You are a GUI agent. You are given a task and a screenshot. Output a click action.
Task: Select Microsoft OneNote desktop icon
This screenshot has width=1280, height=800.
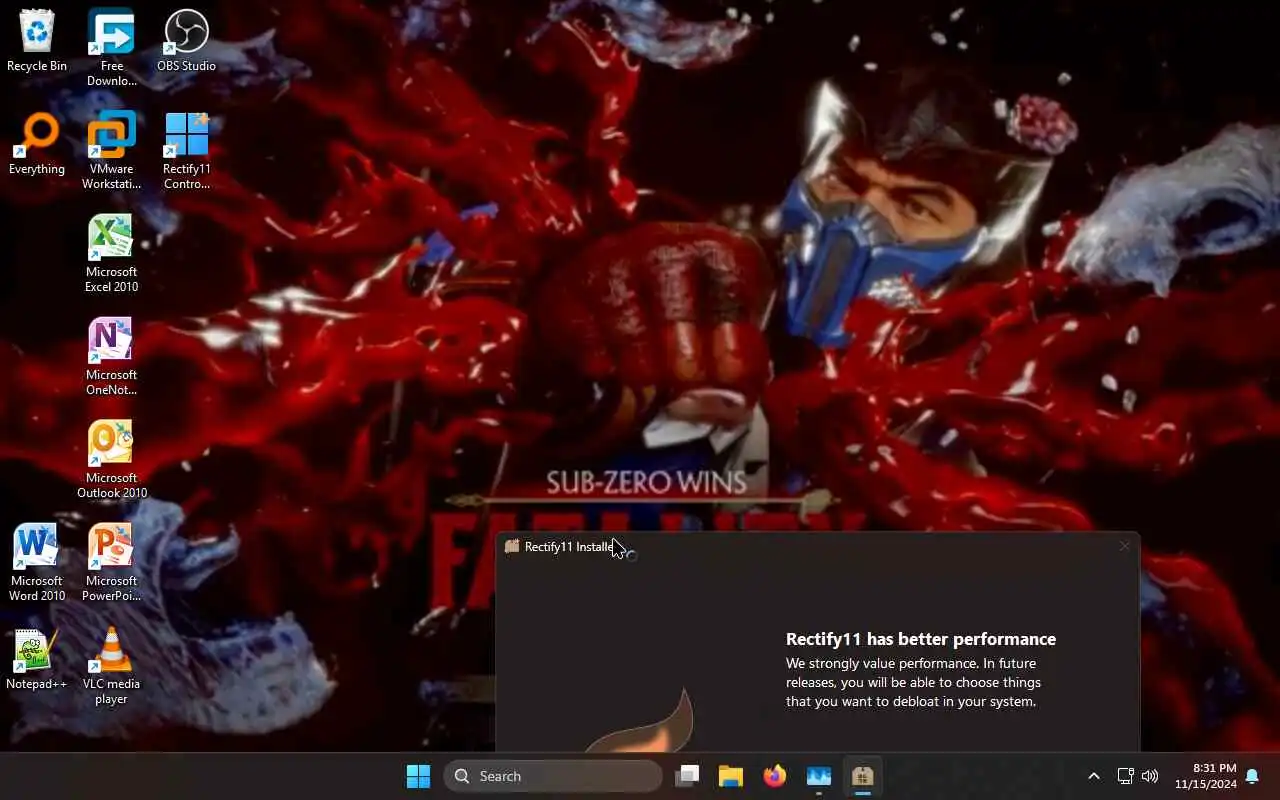pyautogui.click(x=111, y=357)
